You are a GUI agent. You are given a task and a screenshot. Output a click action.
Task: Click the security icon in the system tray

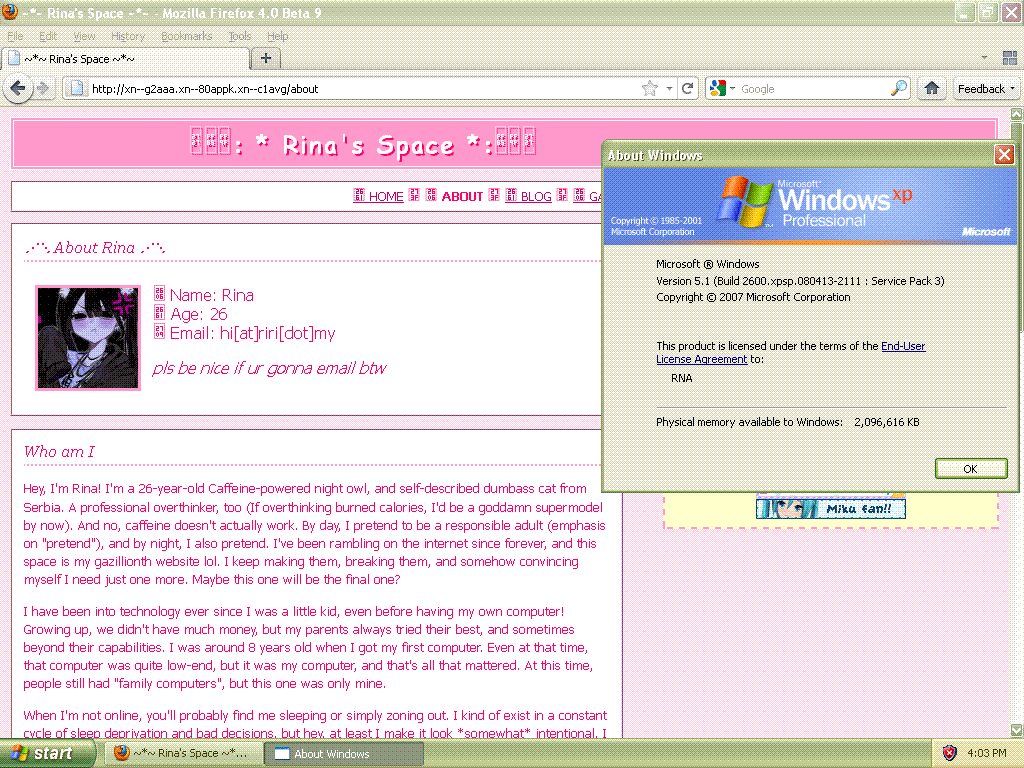point(948,752)
